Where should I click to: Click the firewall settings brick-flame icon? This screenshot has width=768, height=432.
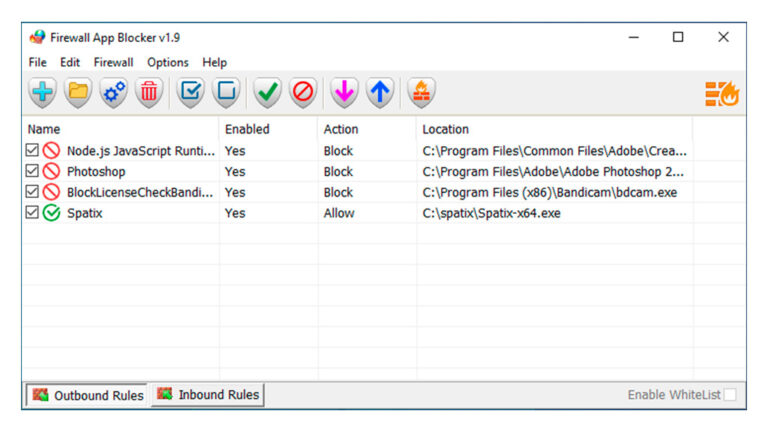(x=421, y=92)
